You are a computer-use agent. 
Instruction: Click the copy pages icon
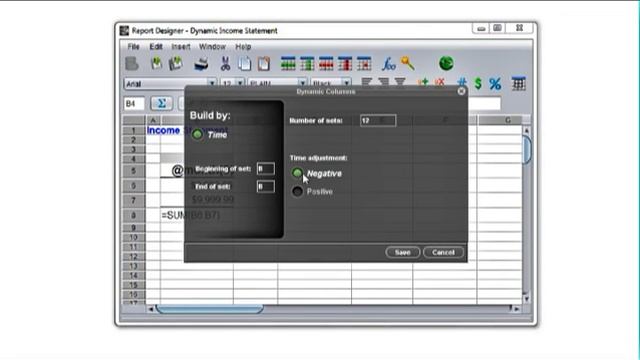(x=244, y=63)
